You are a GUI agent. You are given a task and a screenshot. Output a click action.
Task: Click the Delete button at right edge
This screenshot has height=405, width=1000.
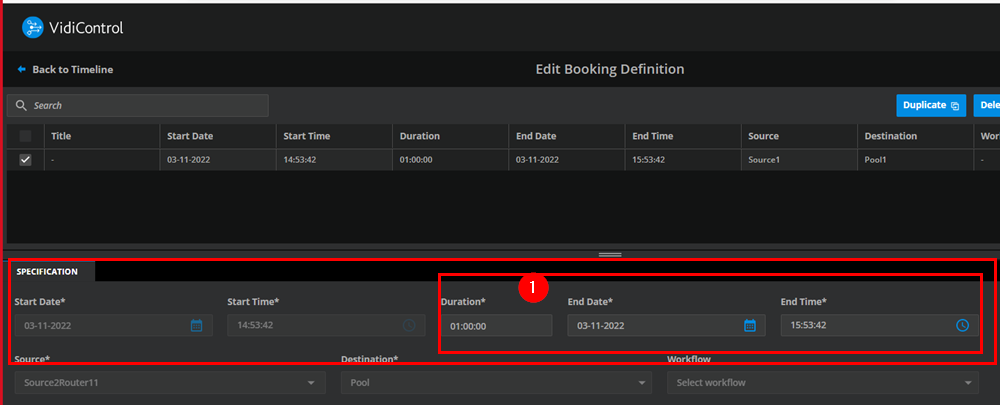tap(988, 105)
